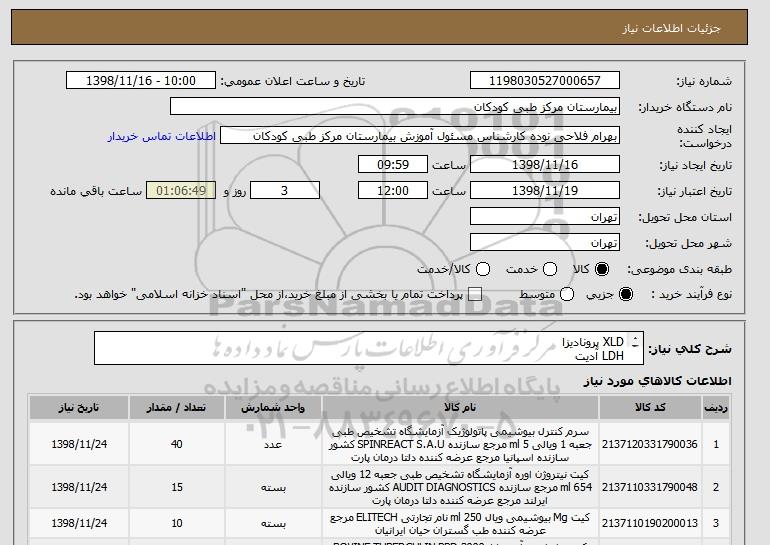Choose the متوسط purchase type radio
Viewport: 770px width, 545px height.
click(x=567, y=294)
